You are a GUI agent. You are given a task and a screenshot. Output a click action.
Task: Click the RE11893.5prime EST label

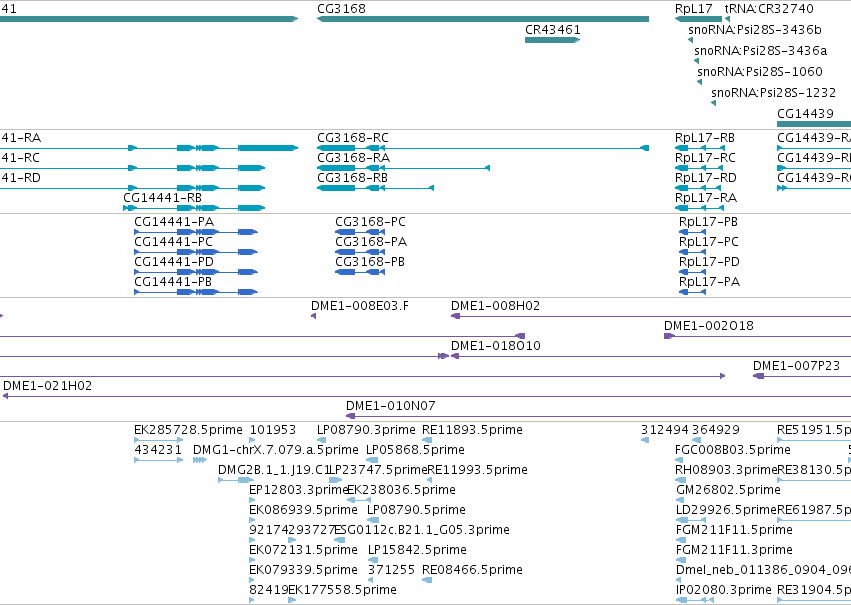coord(472,430)
